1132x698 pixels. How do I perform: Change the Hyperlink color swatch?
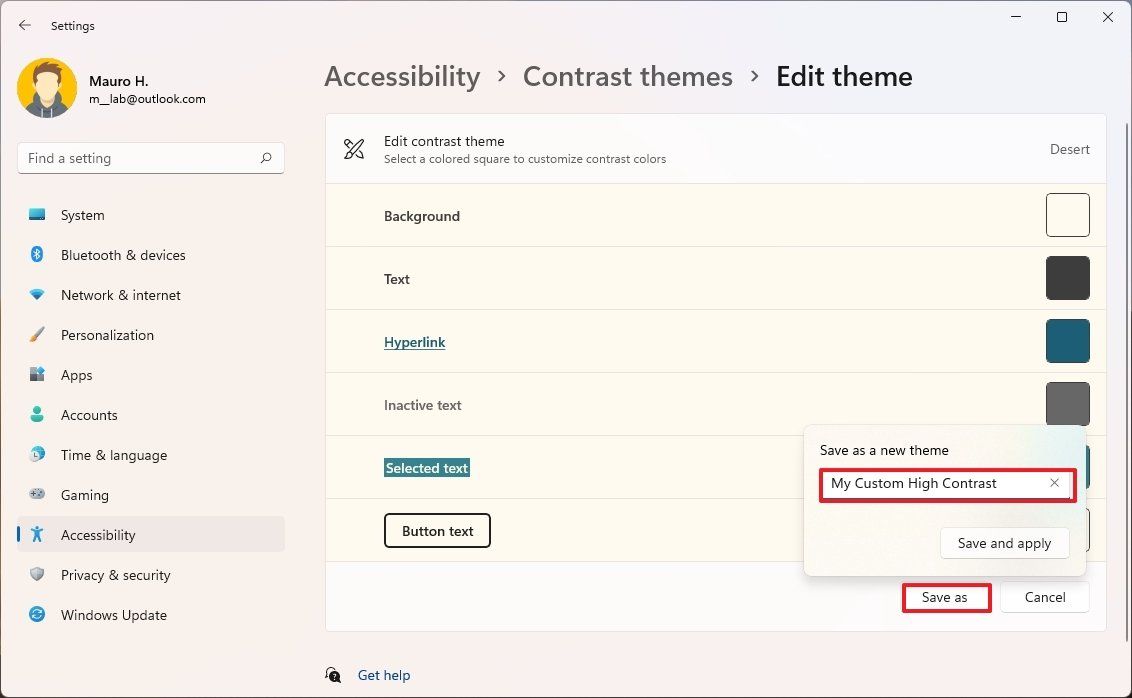click(1067, 341)
